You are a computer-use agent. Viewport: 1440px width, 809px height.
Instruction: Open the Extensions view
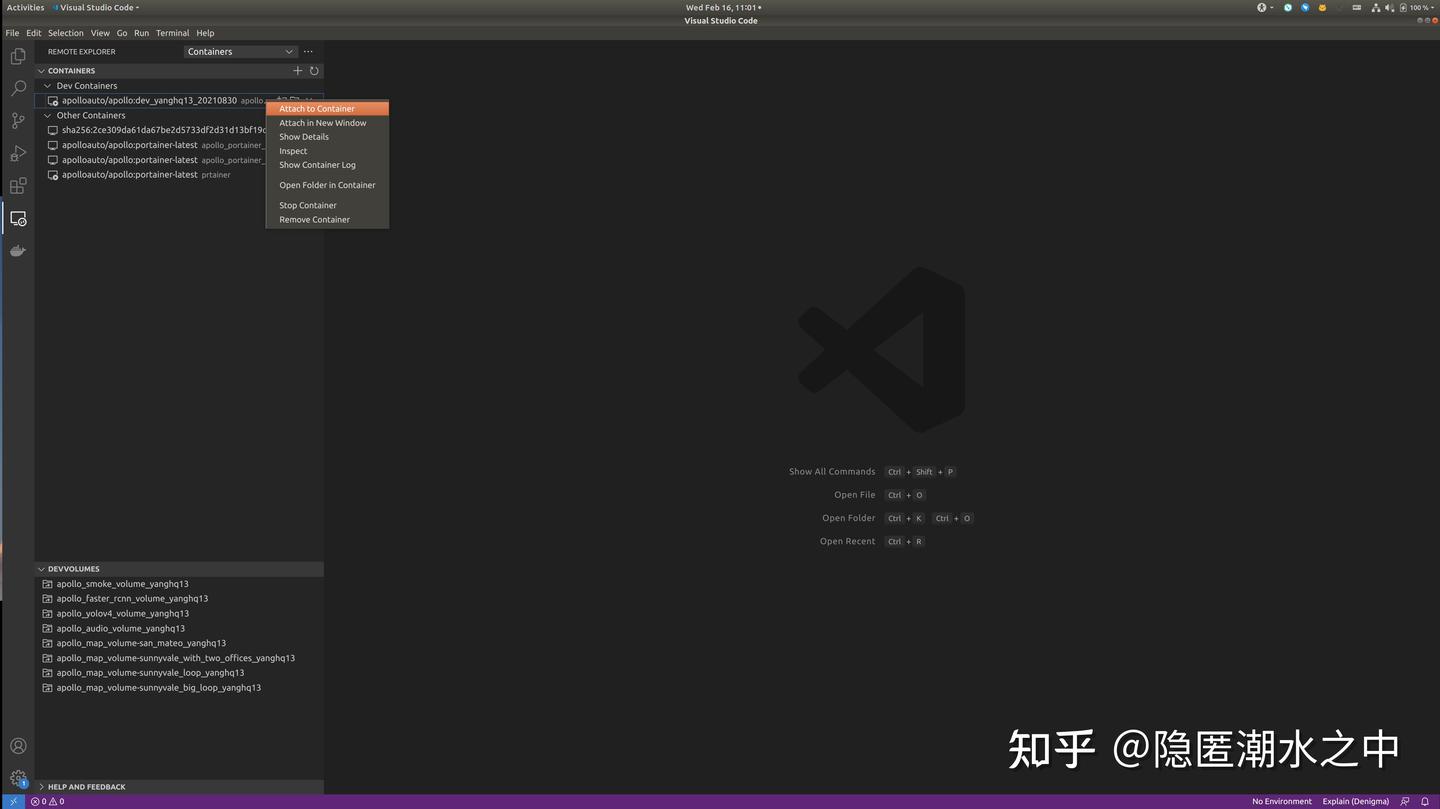click(x=17, y=185)
